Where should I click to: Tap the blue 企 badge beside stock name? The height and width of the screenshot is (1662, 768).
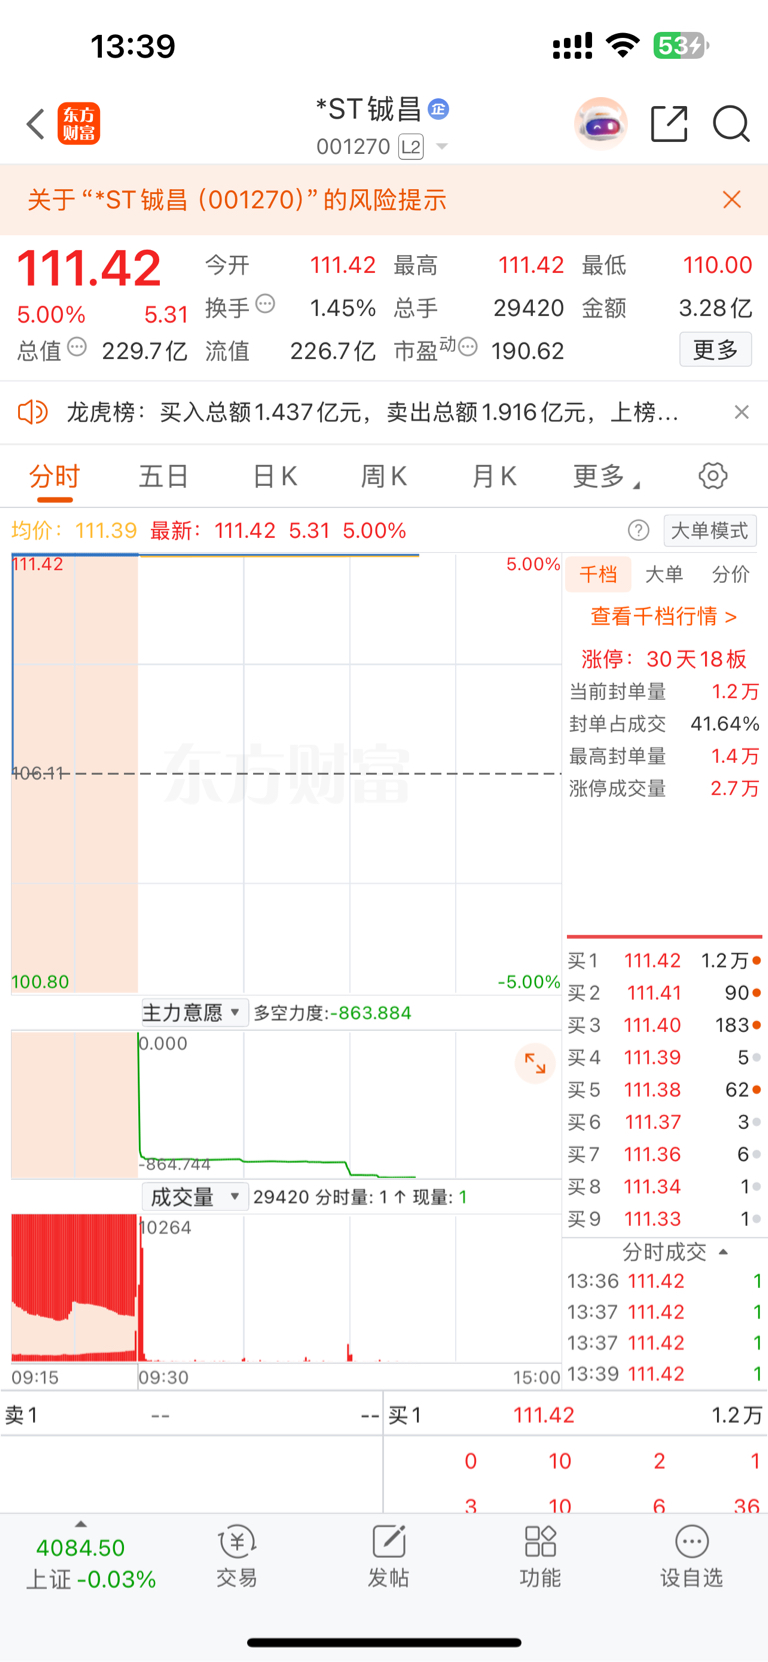[438, 109]
